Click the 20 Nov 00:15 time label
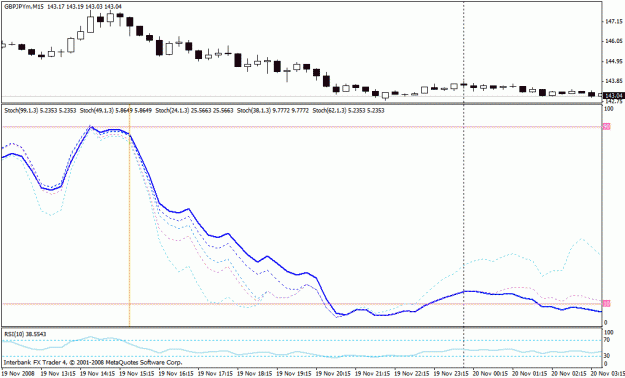The height and width of the screenshot is (378, 625). click(490, 374)
